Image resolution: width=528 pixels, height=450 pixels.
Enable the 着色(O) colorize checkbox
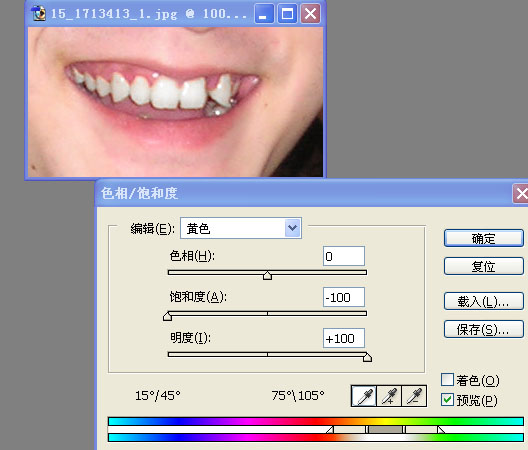tap(447, 380)
